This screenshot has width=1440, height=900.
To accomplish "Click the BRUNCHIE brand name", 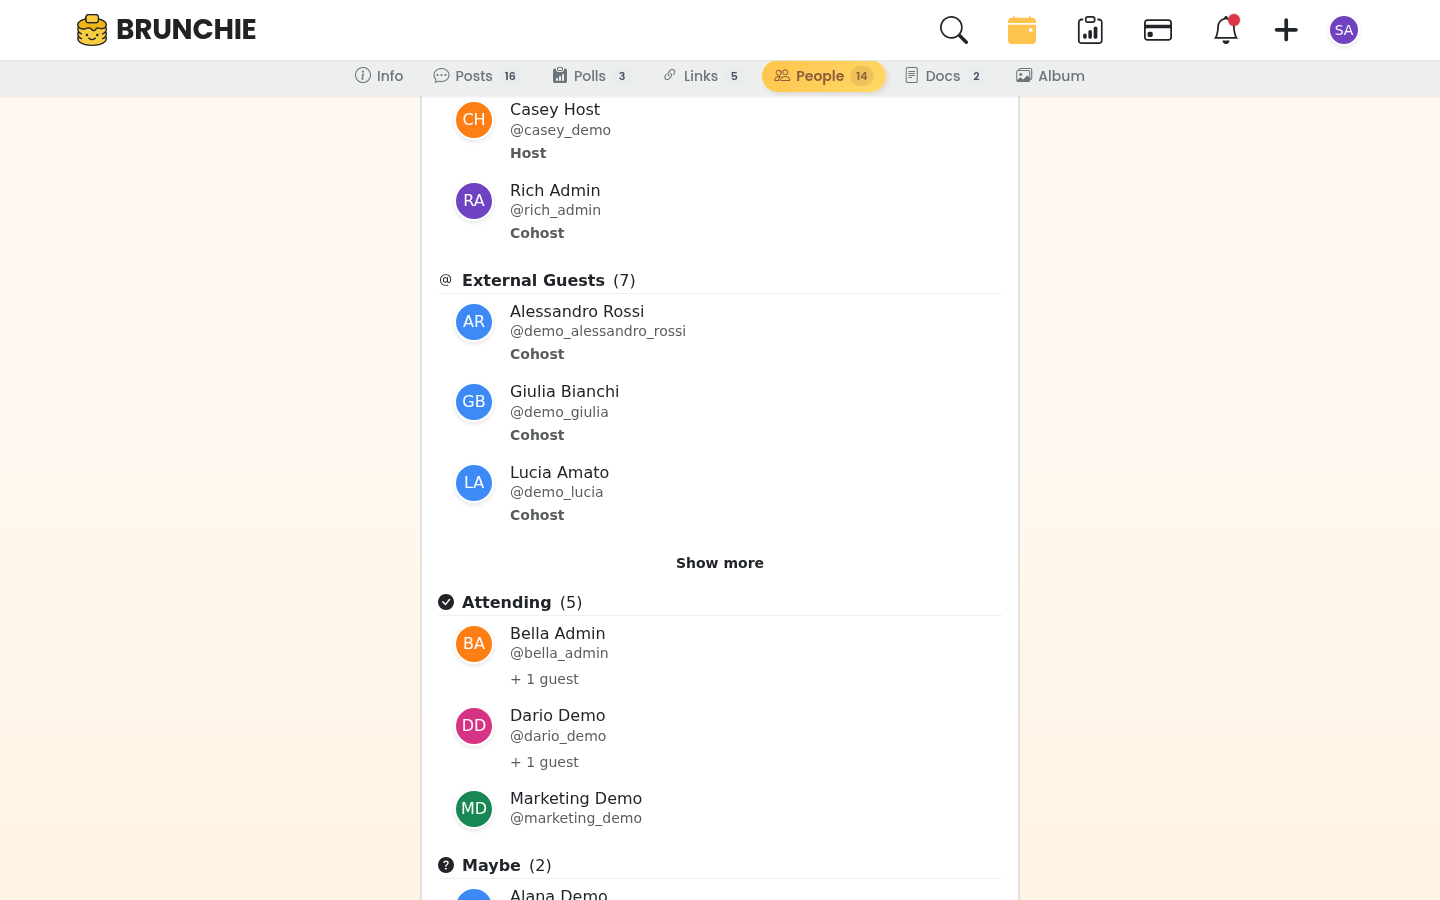I will [x=186, y=30].
